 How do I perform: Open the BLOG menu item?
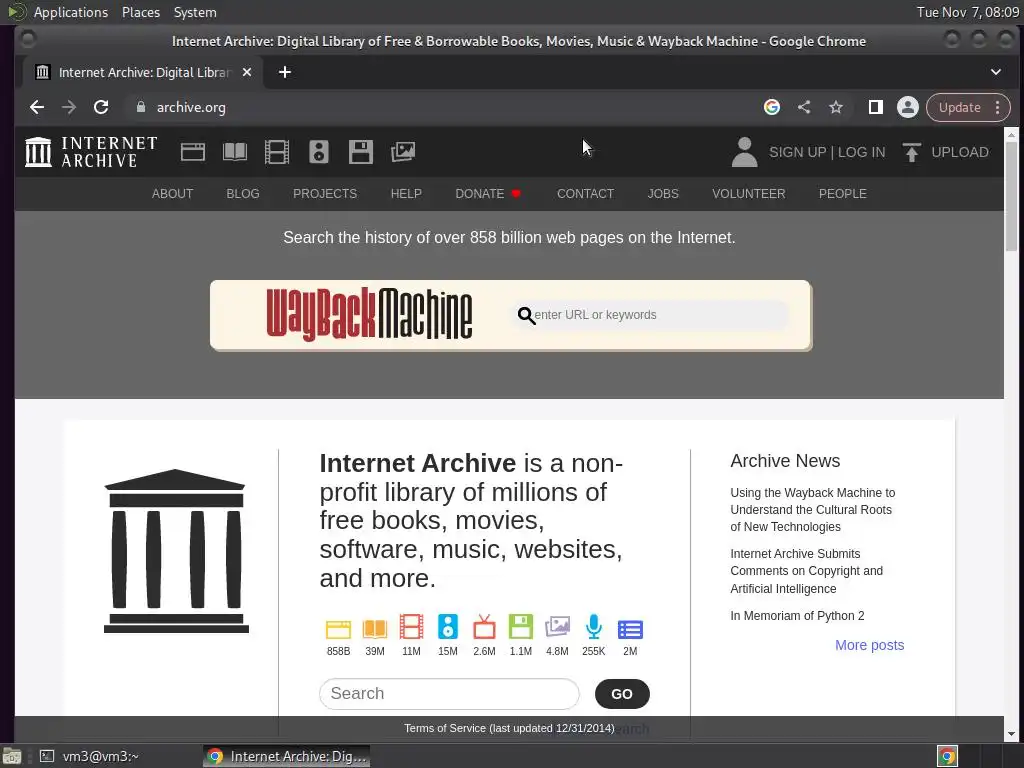click(243, 194)
